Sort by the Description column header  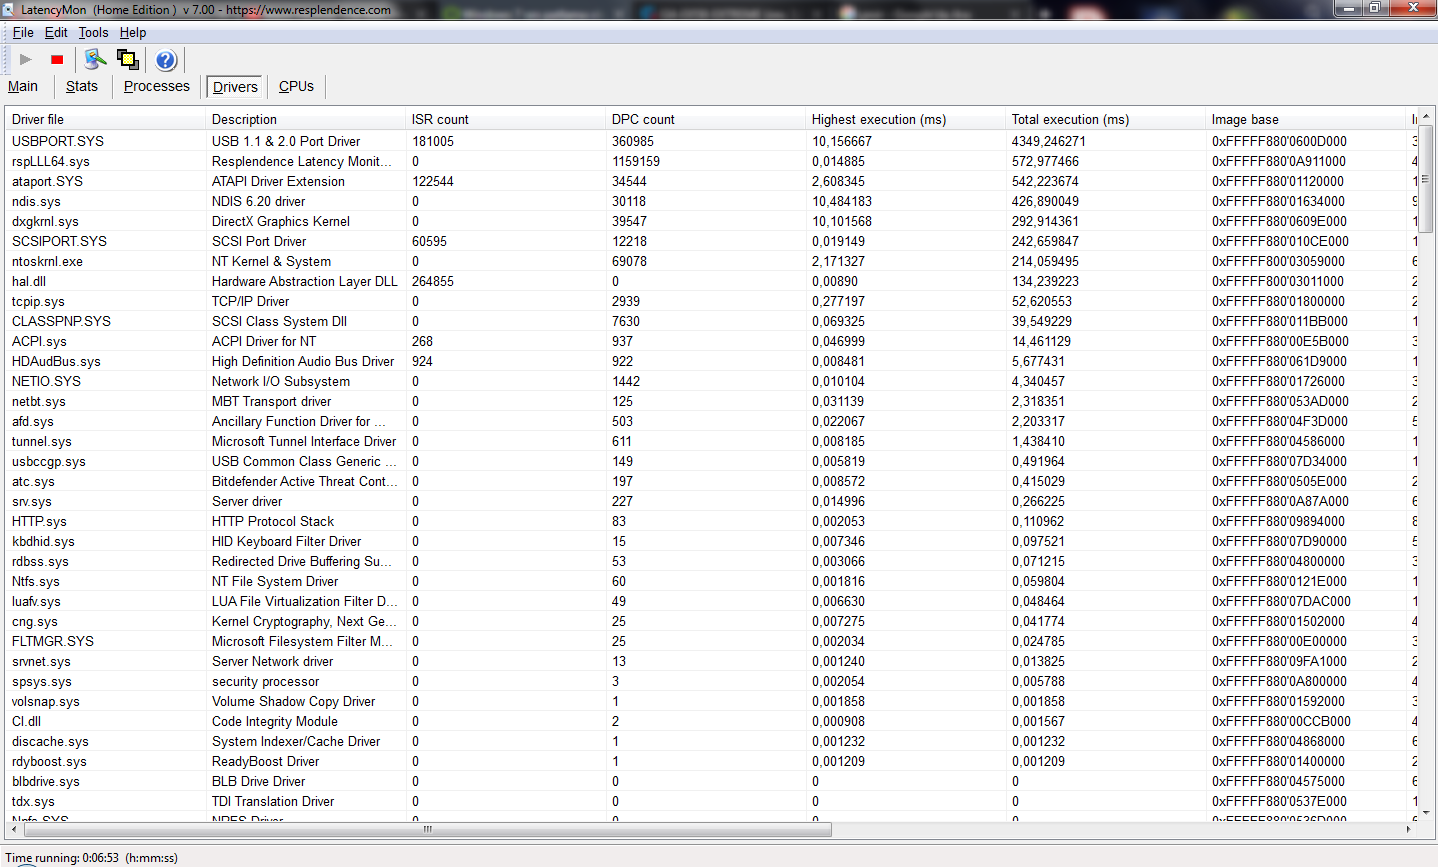[305, 119]
